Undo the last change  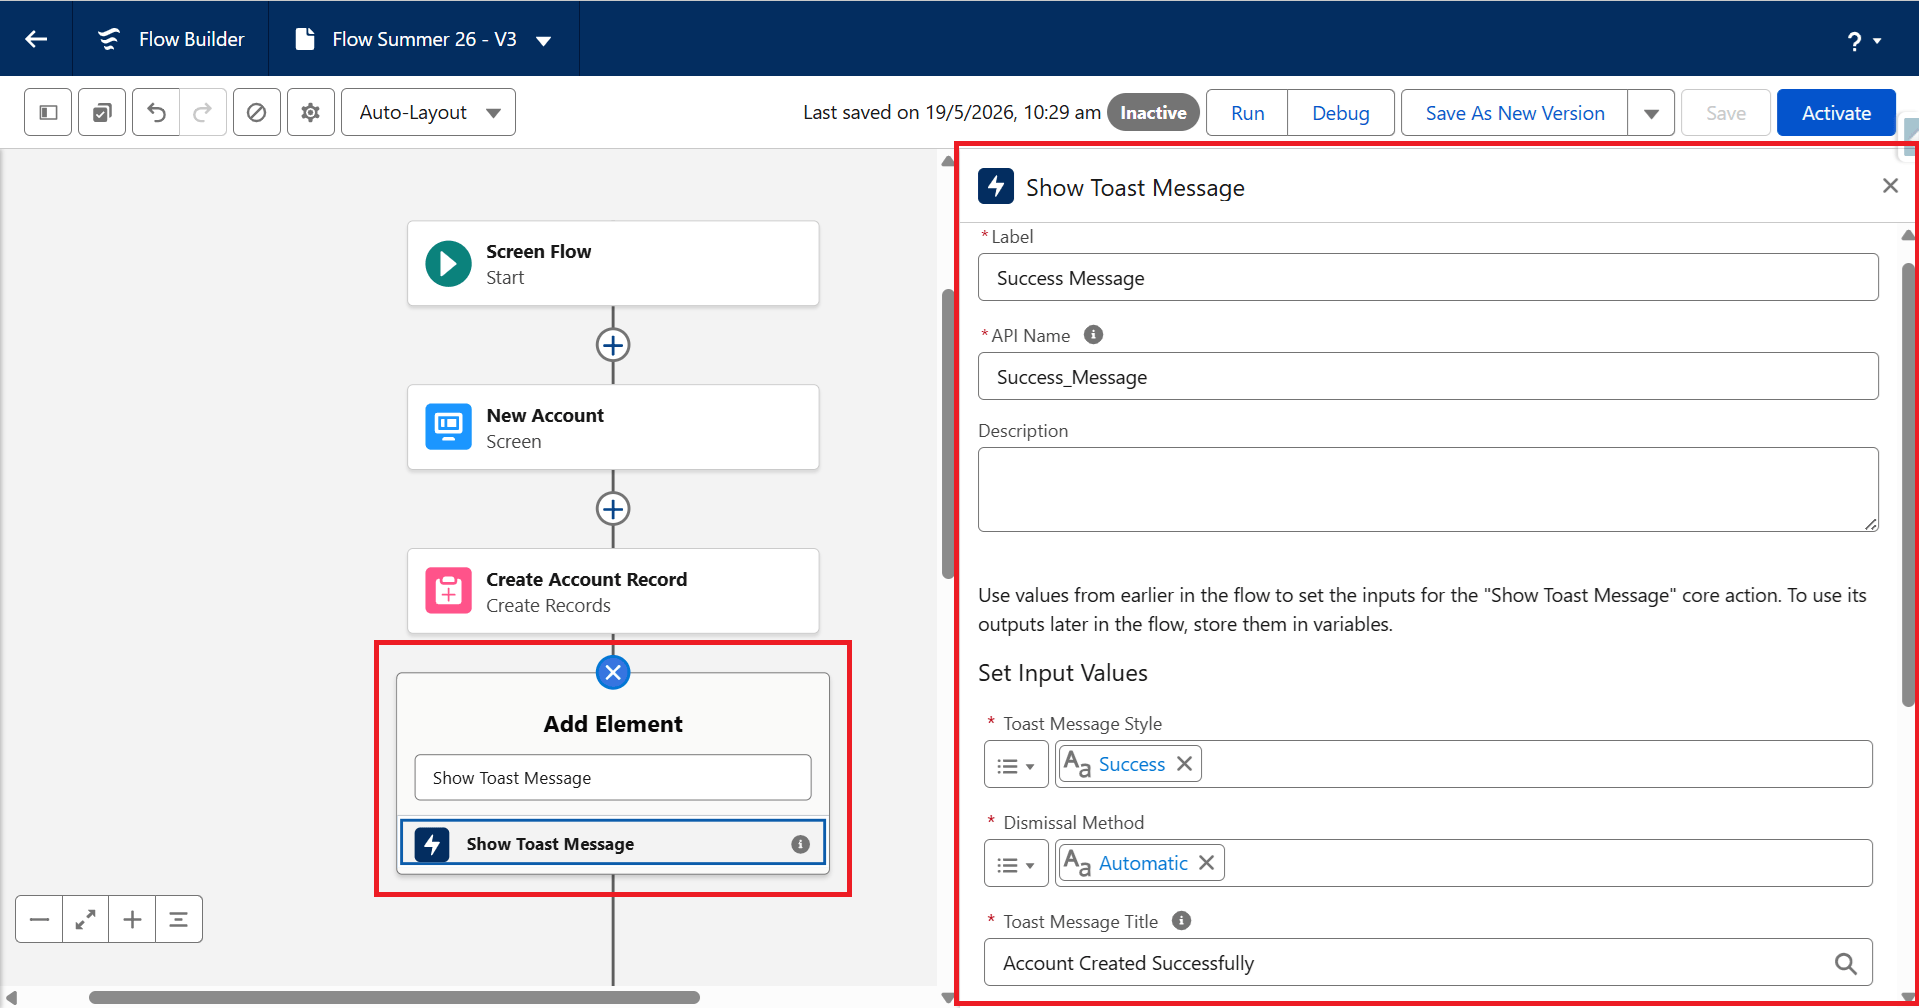click(156, 112)
